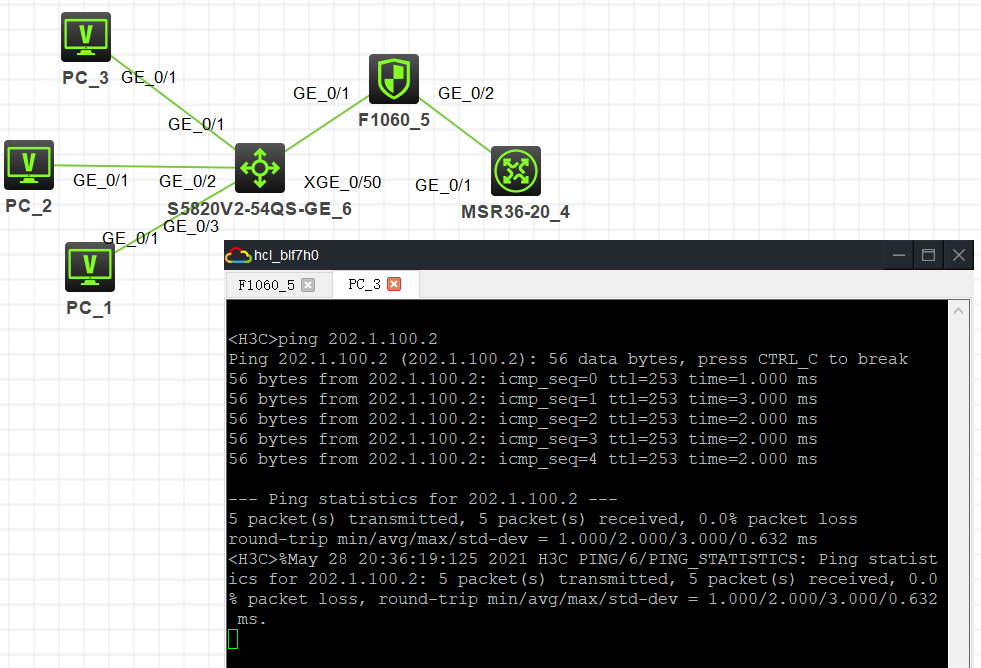Click the MSR36-20_4 device label
This screenshot has height=668, width=981.
point(516,212)
